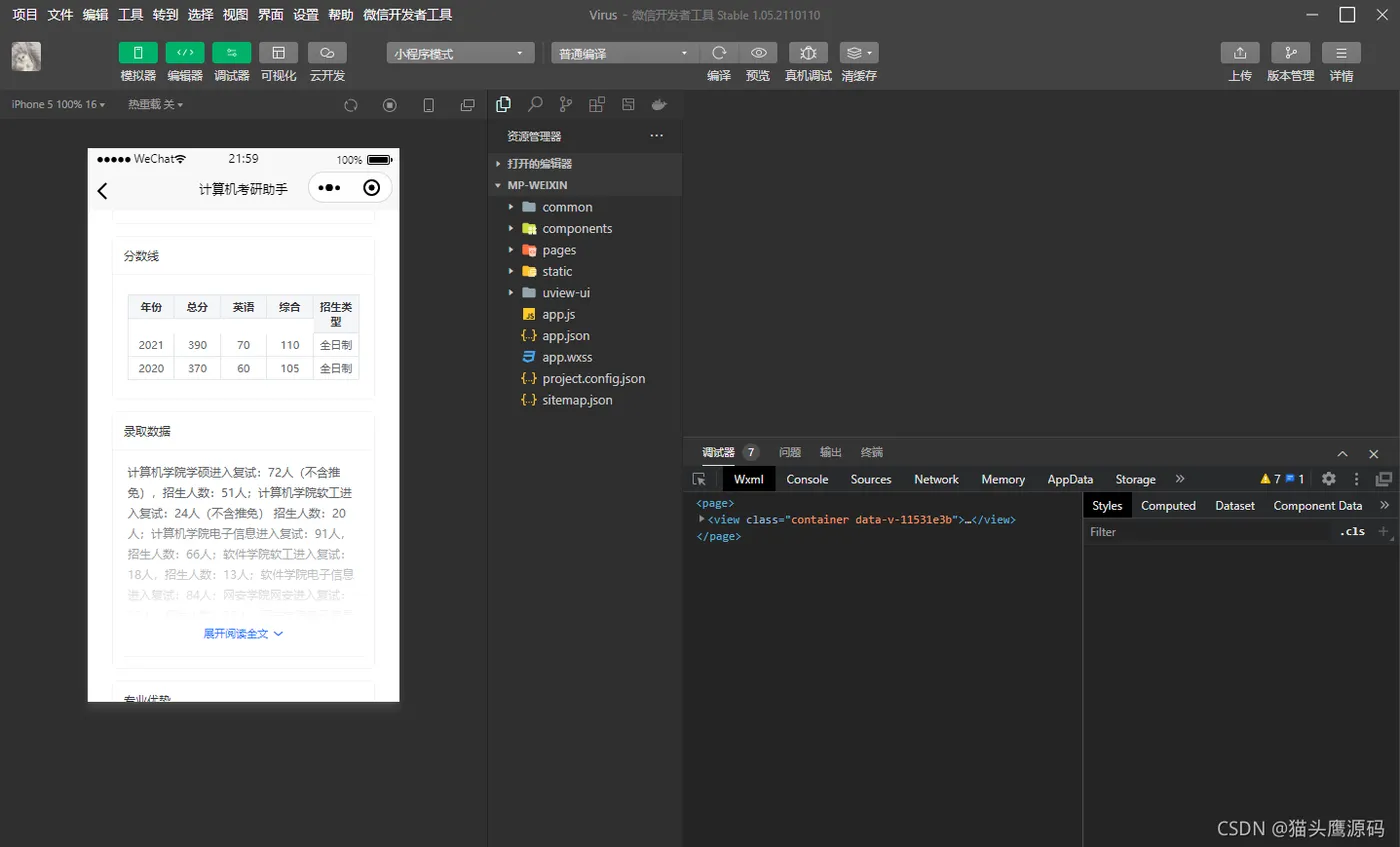Click the compile refresh icon
1400x847 pixels.
pos(719,53)
